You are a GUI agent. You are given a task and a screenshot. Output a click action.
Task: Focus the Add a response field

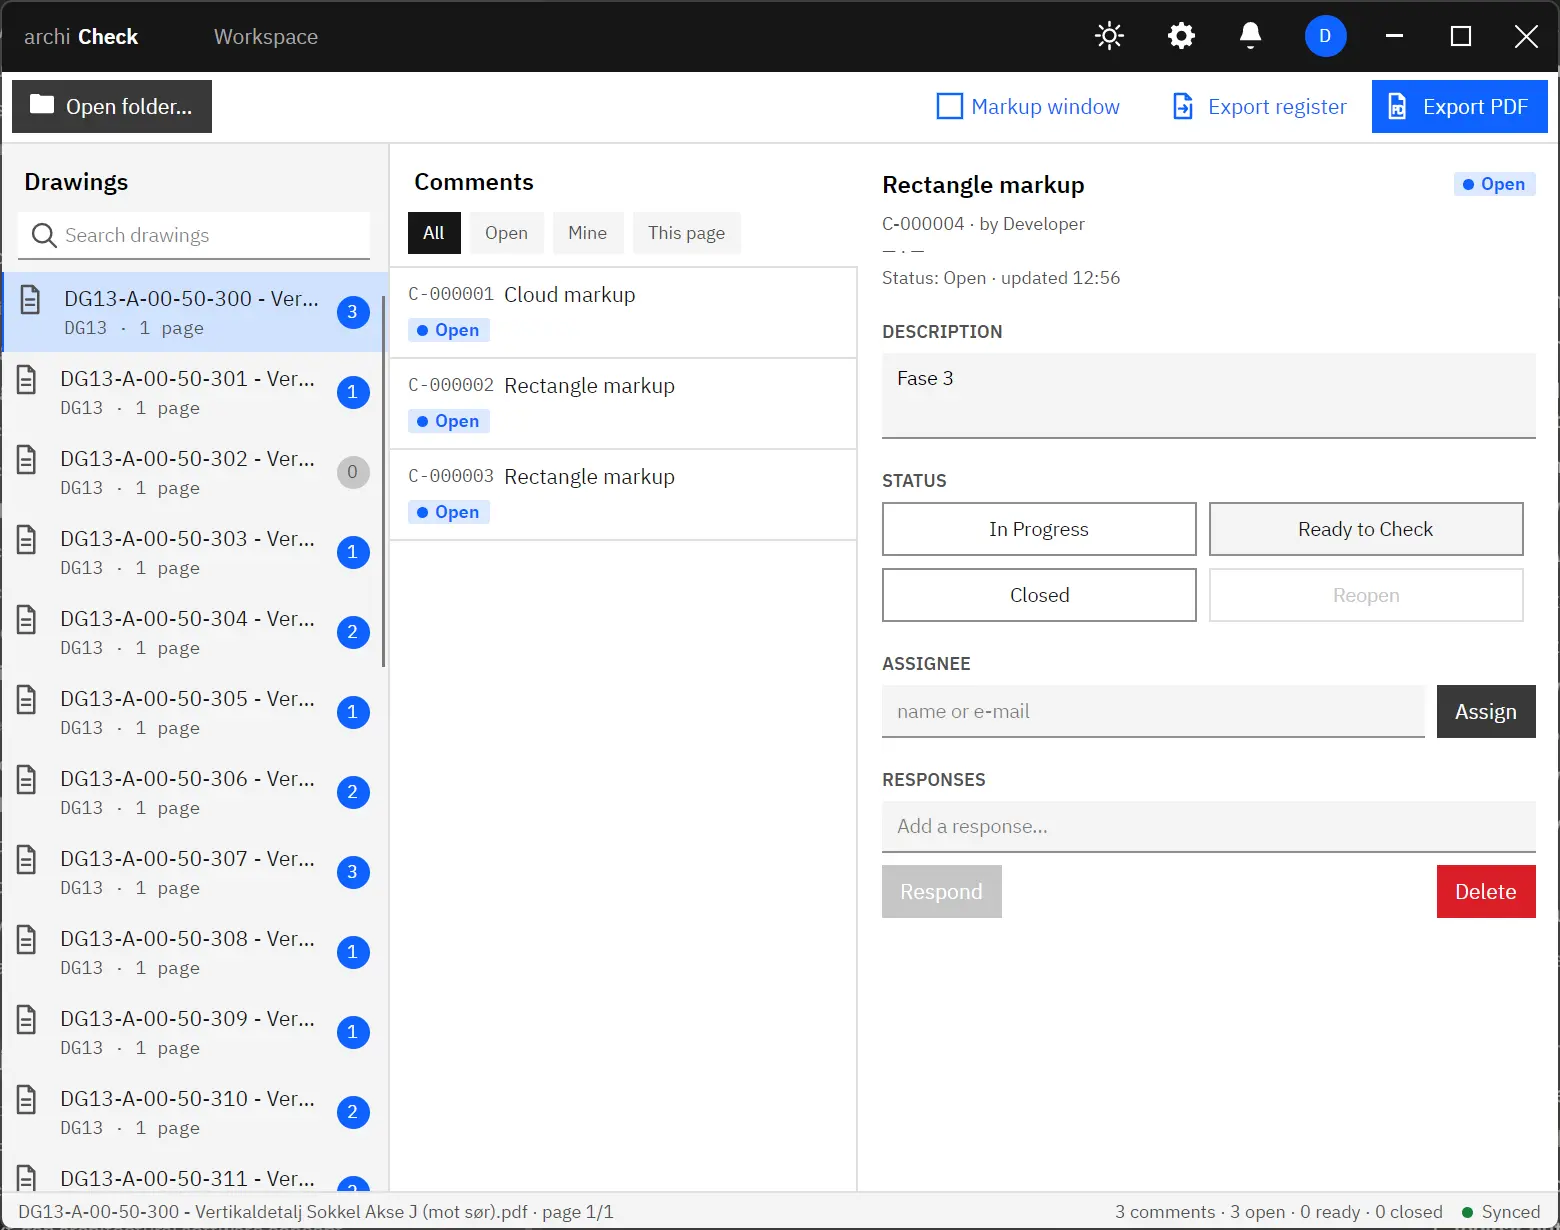(x=1209, y=826)
